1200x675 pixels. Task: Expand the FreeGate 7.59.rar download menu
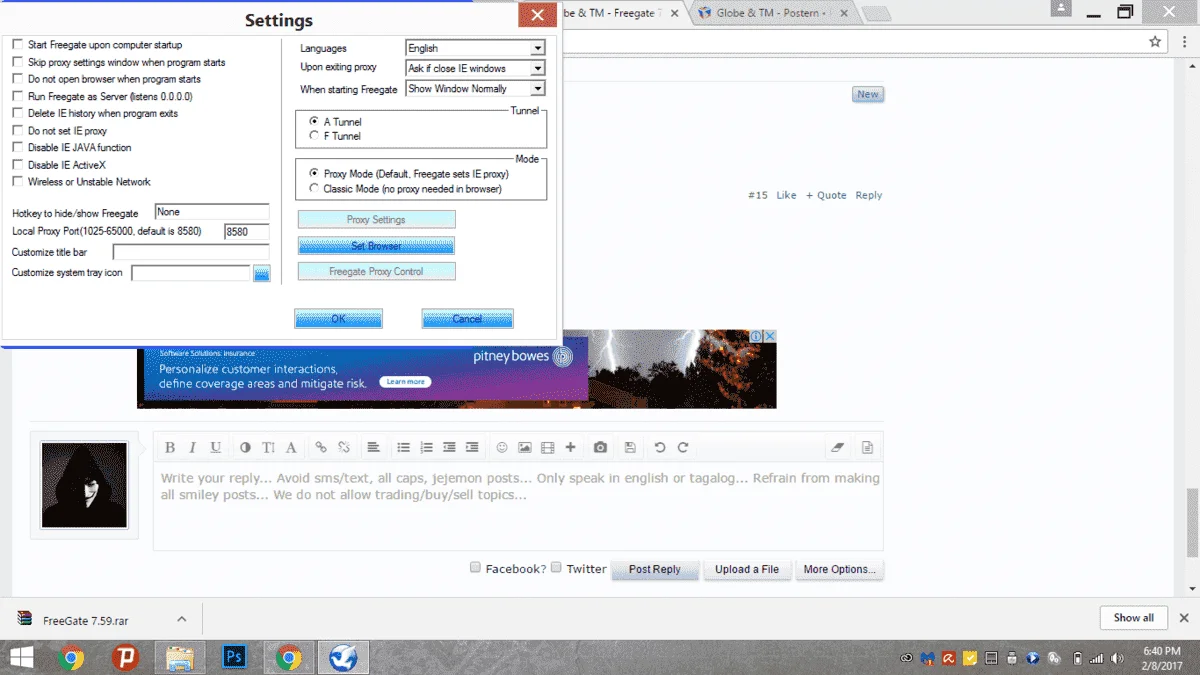click(x=181, y=619)
